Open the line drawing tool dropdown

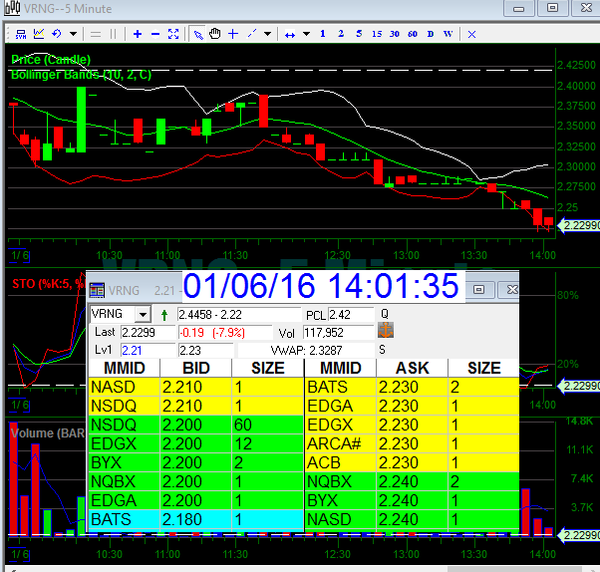coord(268,34)
